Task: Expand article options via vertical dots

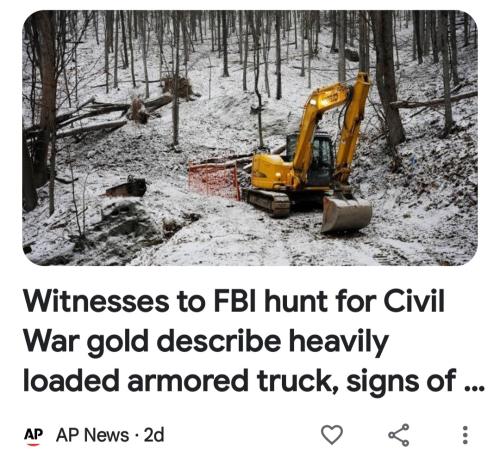Action: coord(466,435)
